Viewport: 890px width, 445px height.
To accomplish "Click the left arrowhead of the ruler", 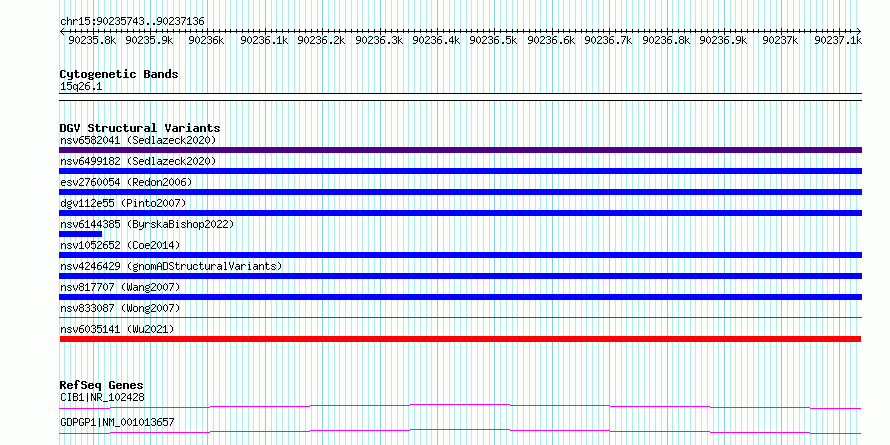I will (62, 31).
